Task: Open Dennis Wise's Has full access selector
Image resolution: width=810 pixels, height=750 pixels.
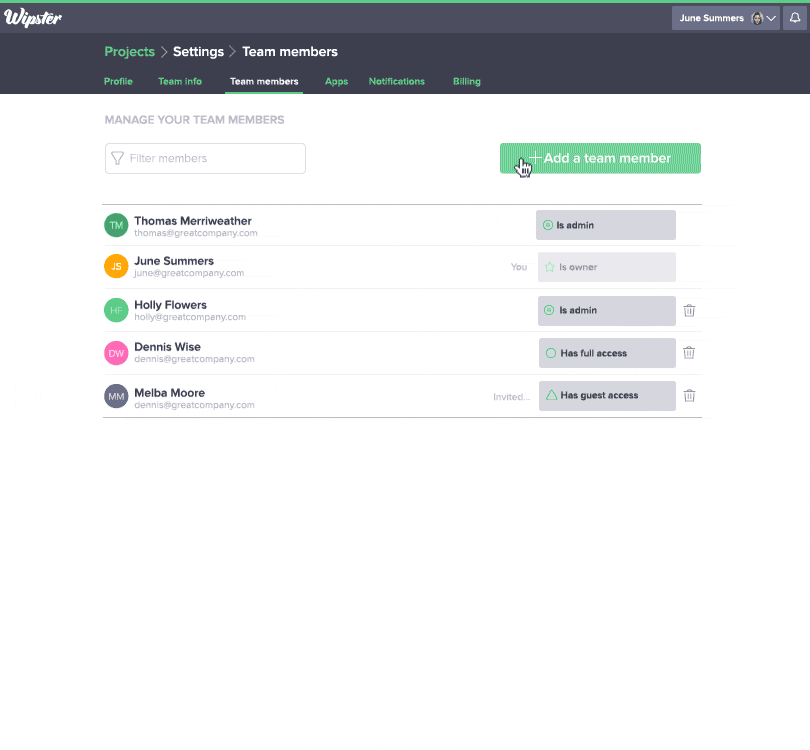Action: click(607, 353)
